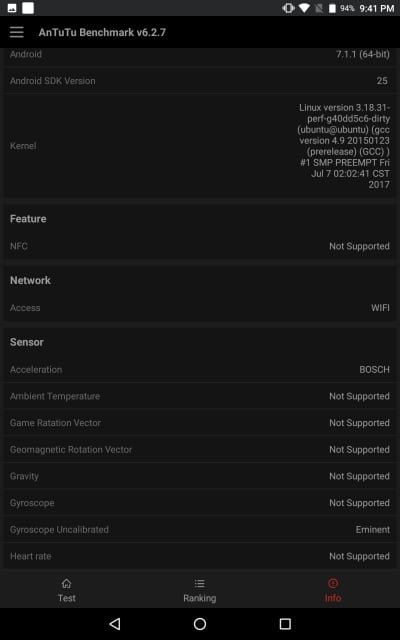
Task: Tap the Android home circle button
Action: point(200,623)
